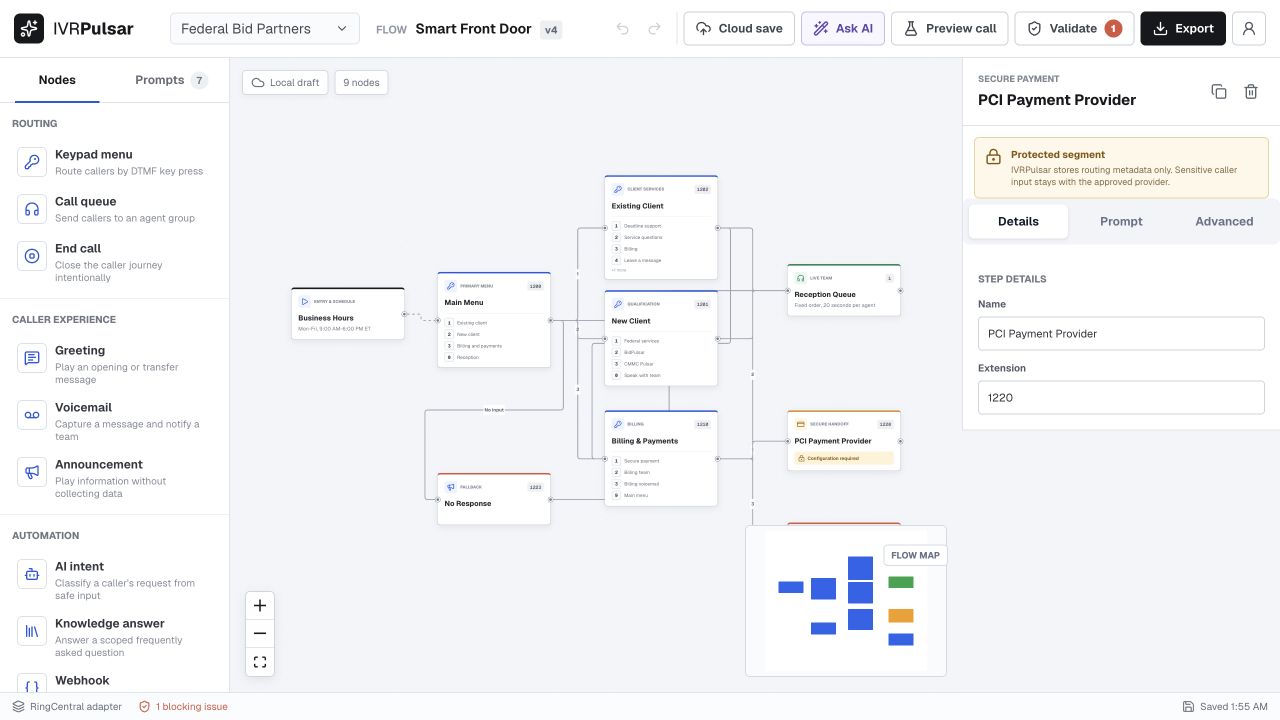Select the Knowledge answer books icon
The width and height of the screenshot is (1280, 720).
[x=32, y=631]
